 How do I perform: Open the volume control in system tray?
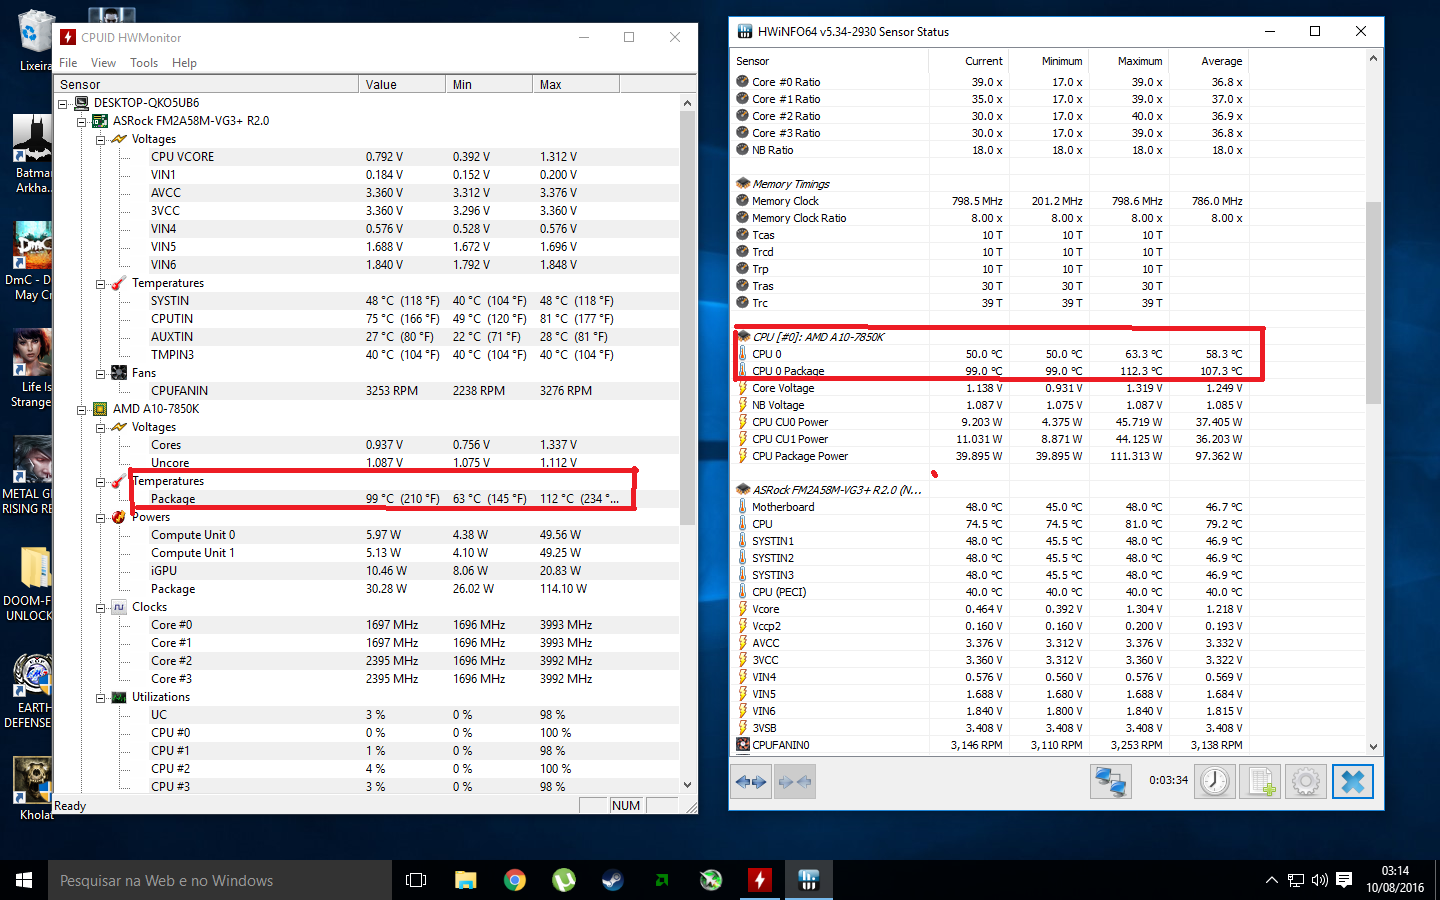click(x=1319, y=880)
